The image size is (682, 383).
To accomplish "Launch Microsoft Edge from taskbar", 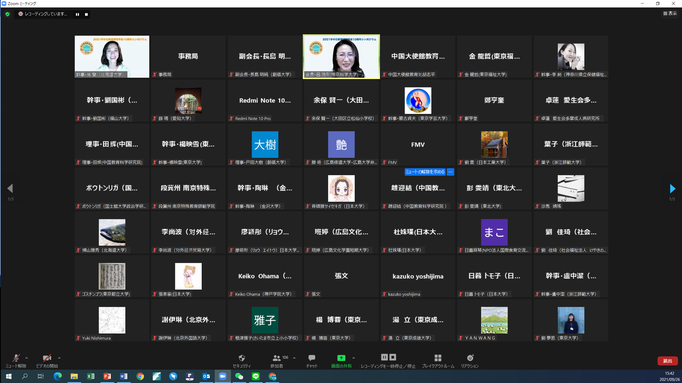I will click(x=57, y=376).
